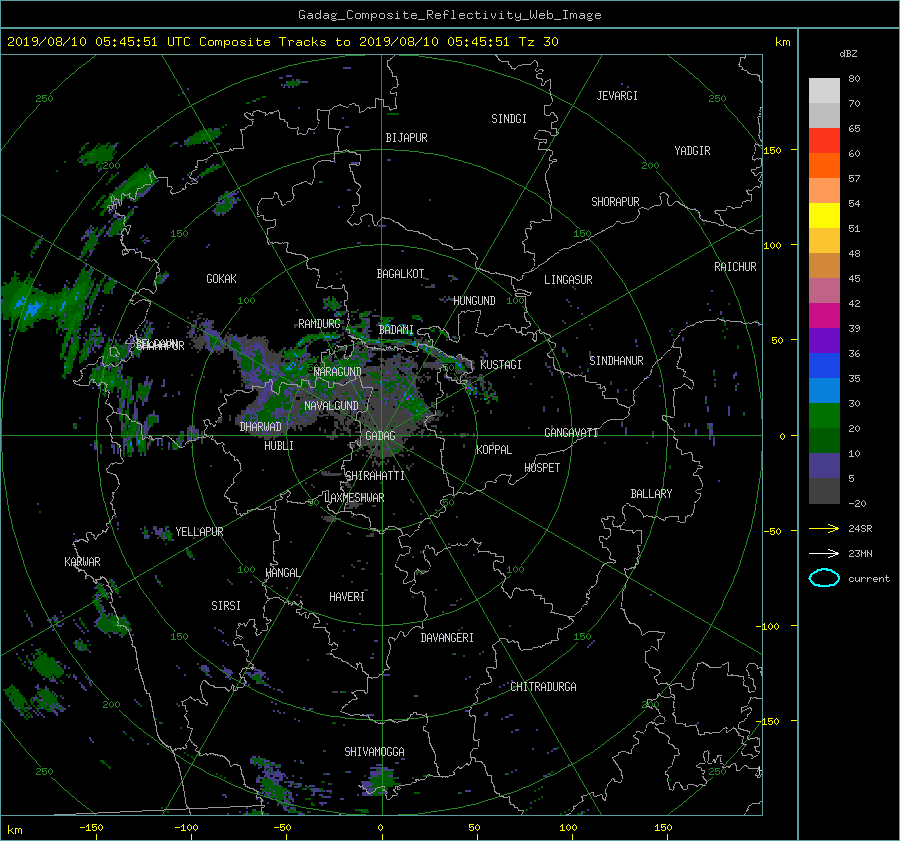
Task: Click the 24SR legend label
Action: coord(860,528)
